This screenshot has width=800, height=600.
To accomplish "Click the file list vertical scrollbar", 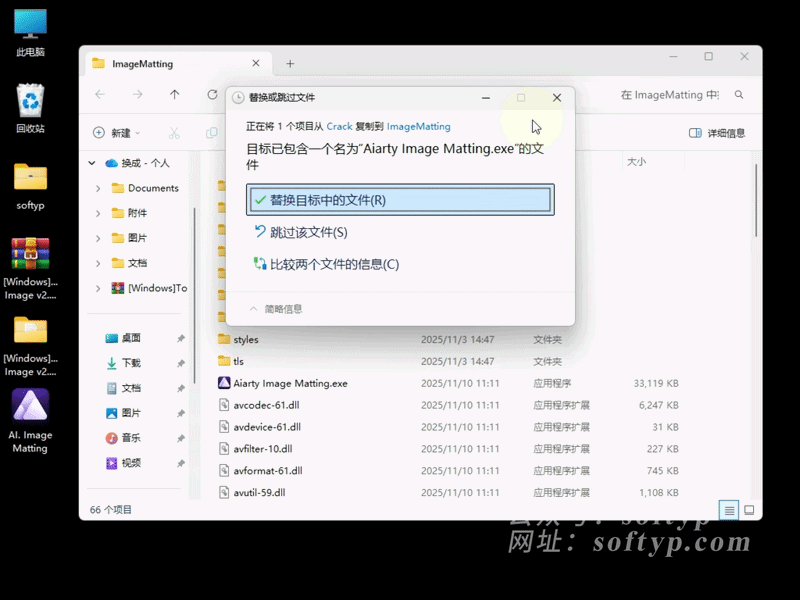I will (756, 200).
